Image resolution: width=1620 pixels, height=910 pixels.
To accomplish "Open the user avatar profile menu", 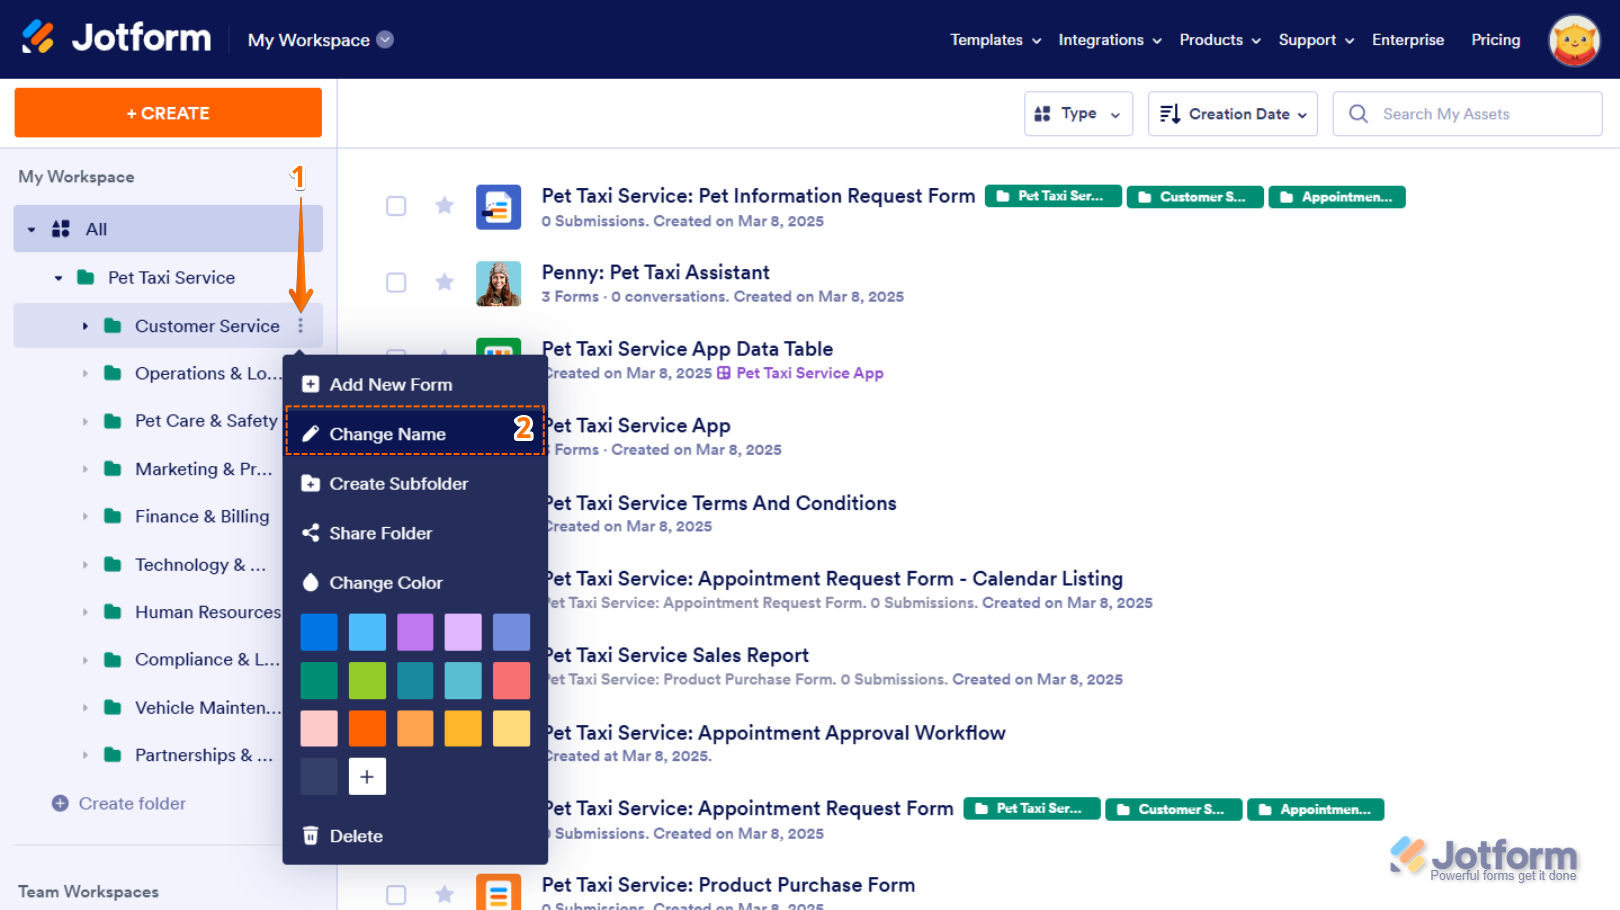I will point(1574,40).
